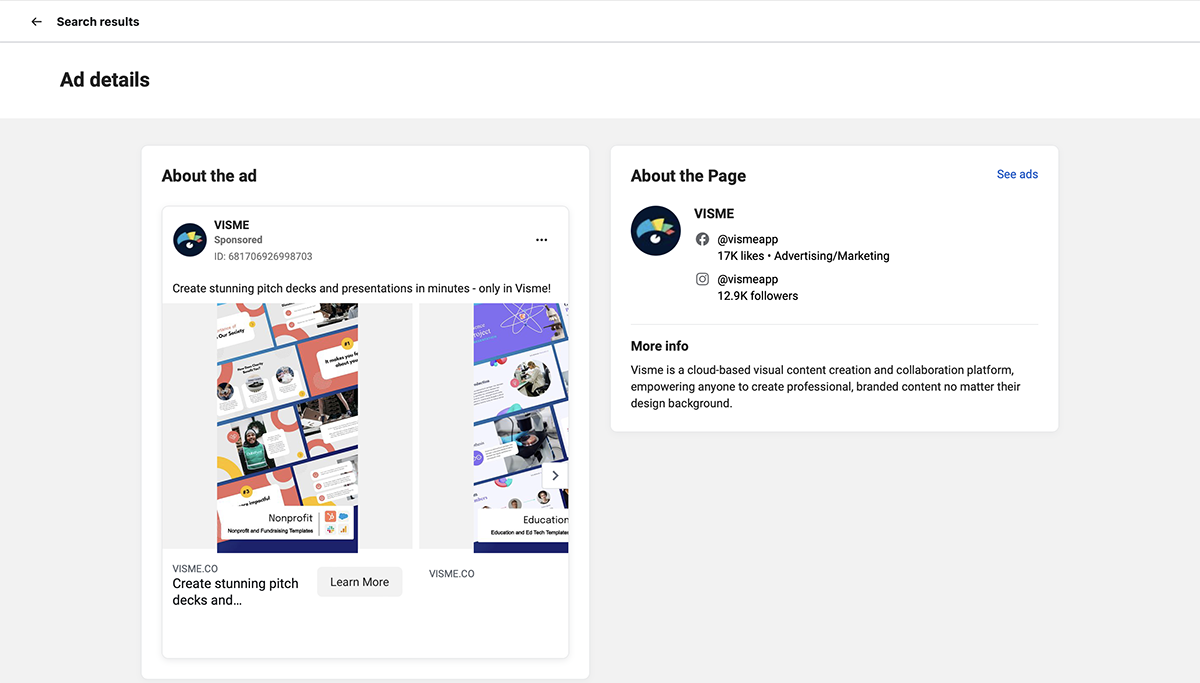Open the three-dot options menu on the ad
Screen dimensions: 1200x683
point(541,240)
